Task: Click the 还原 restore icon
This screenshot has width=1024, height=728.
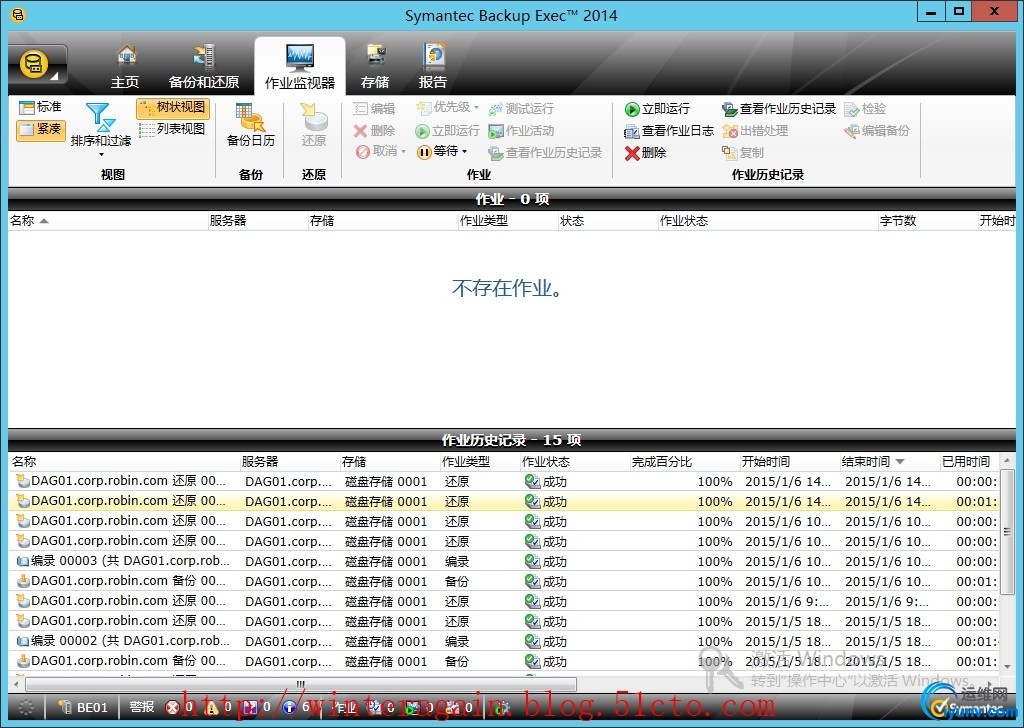Action: (x=313, y=125)
